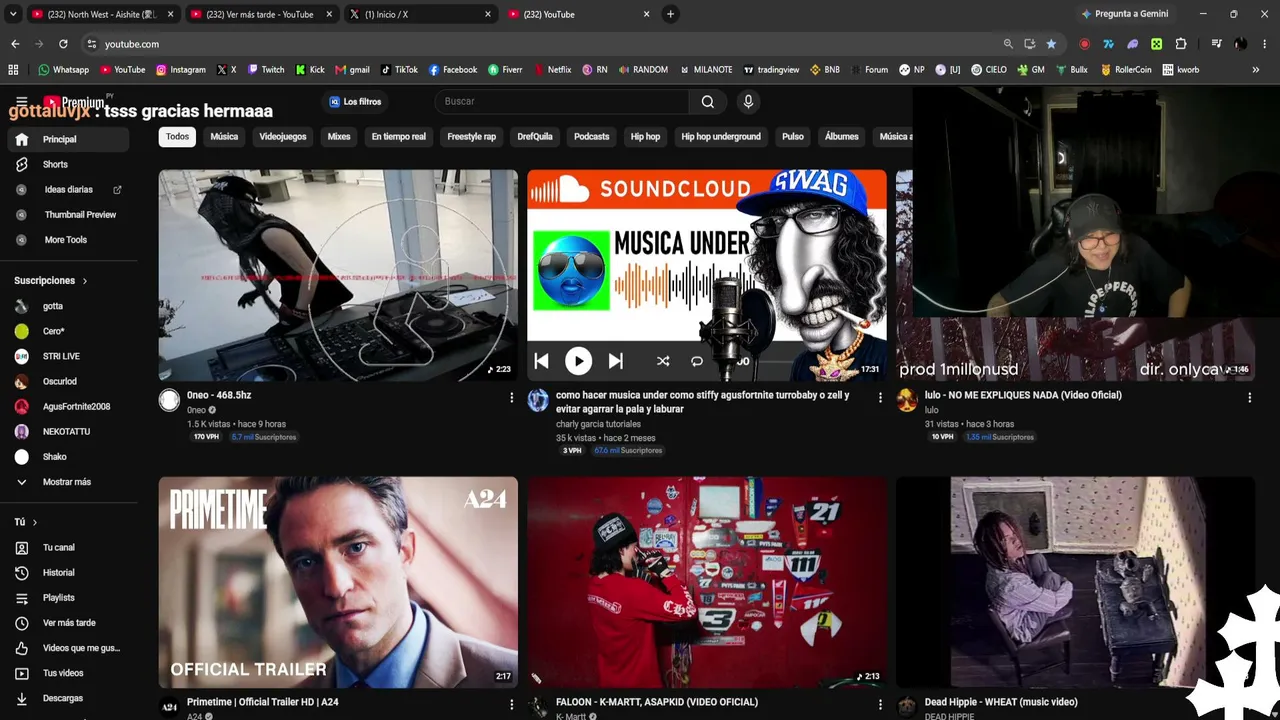Image resolution: width=1280 pixels, height=720 pixels.
Task: Open the Dead Hippie - WHEAT video thumbnail
Action: click(x=1075, y=582)
